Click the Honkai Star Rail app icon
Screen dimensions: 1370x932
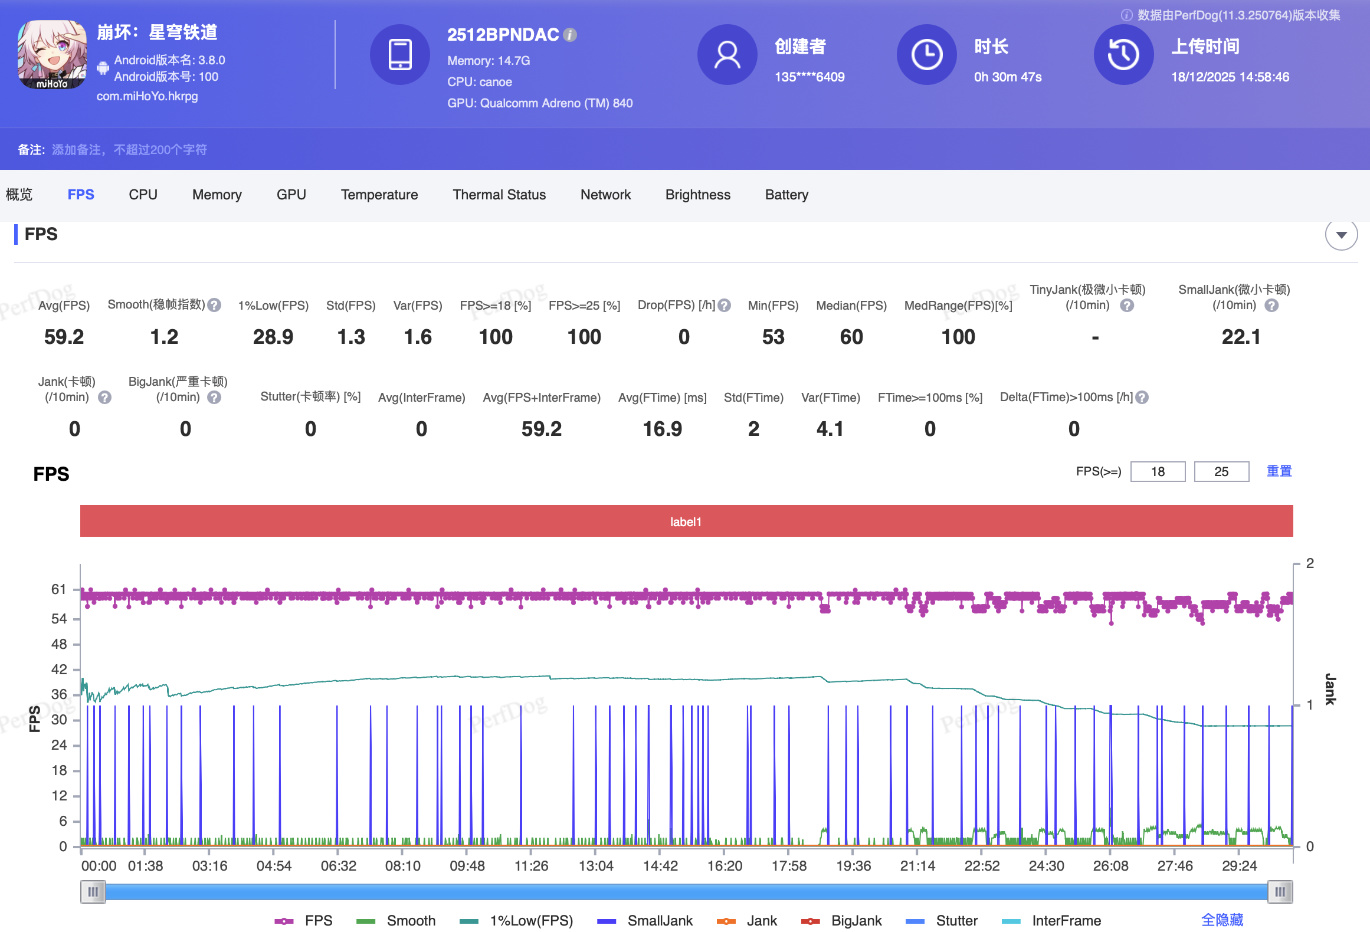pyautogui.click(x=52, y=54)
